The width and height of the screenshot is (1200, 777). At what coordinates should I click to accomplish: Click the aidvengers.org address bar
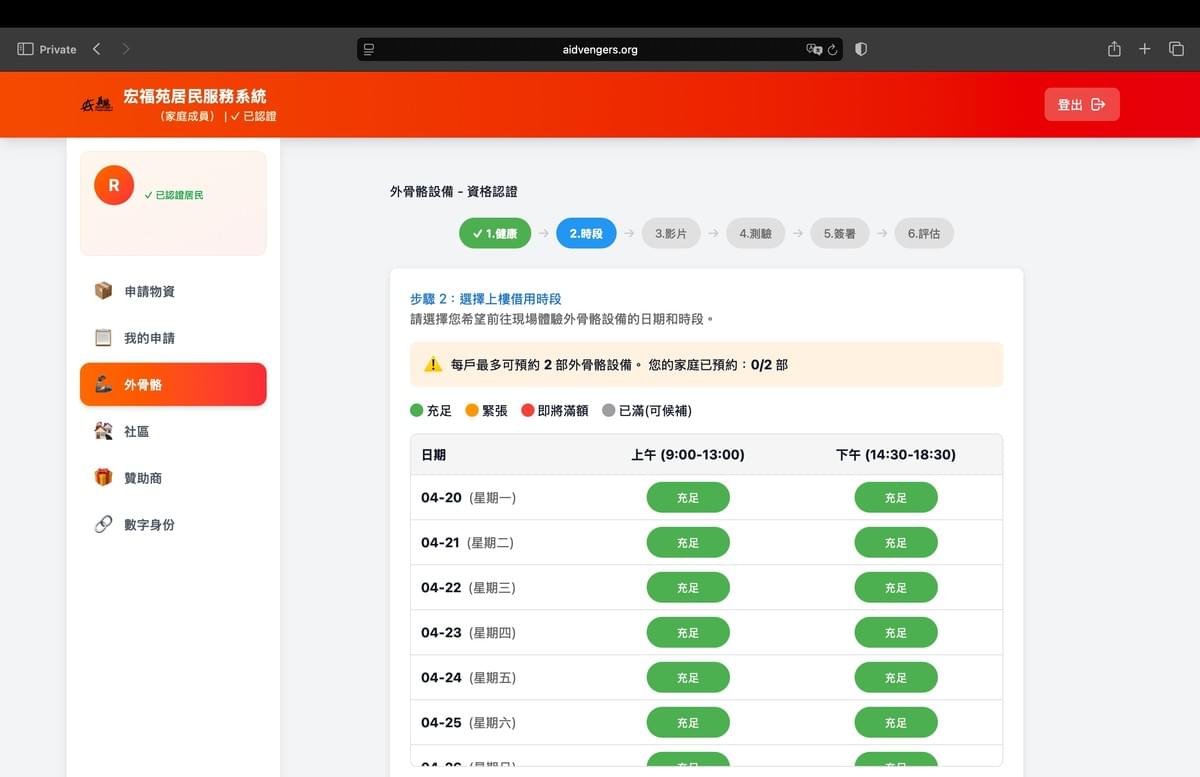point(599,49)
